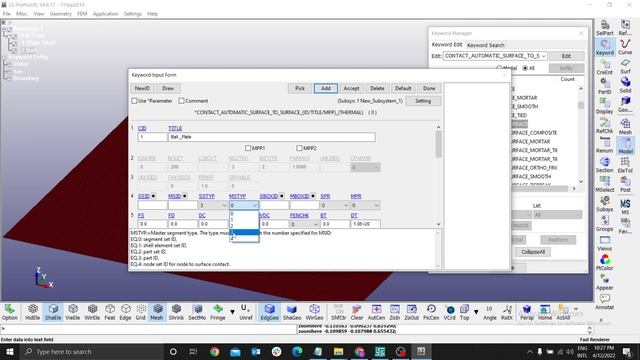Screen dimensions: 640x360
Task: Enable Use *Parameter checkbox
Action: (134, 101)
